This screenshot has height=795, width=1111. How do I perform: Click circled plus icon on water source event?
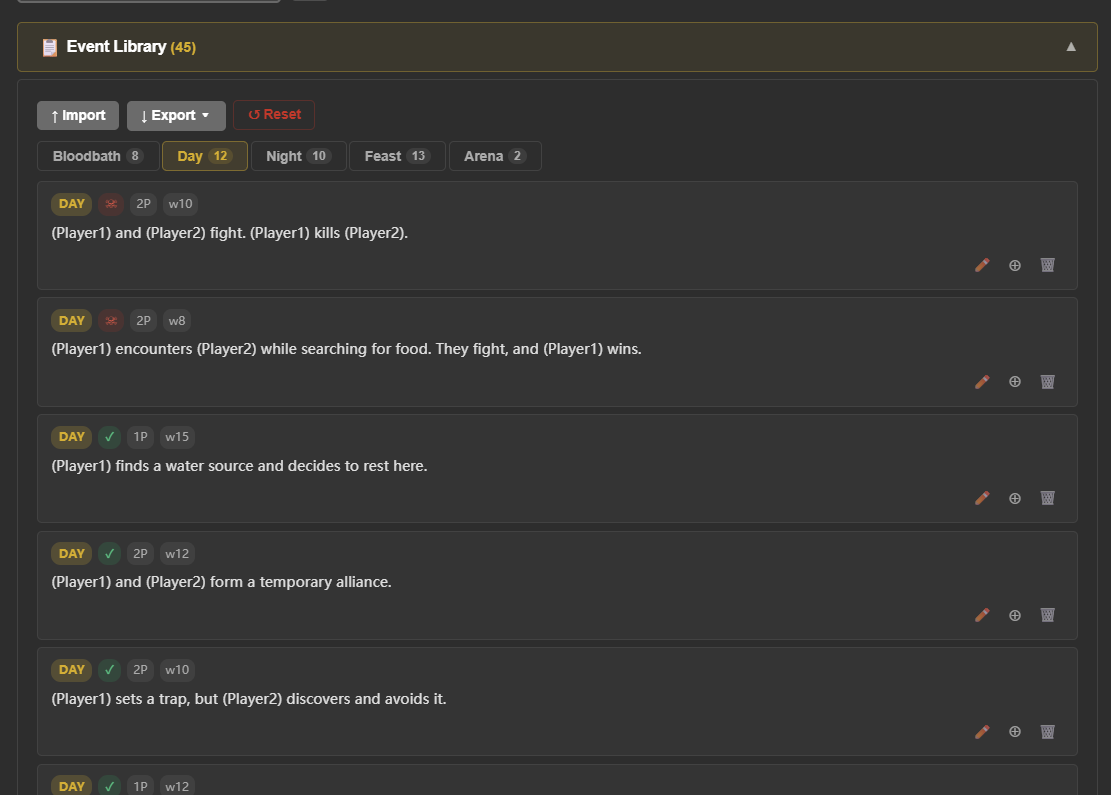point(1015,498)
